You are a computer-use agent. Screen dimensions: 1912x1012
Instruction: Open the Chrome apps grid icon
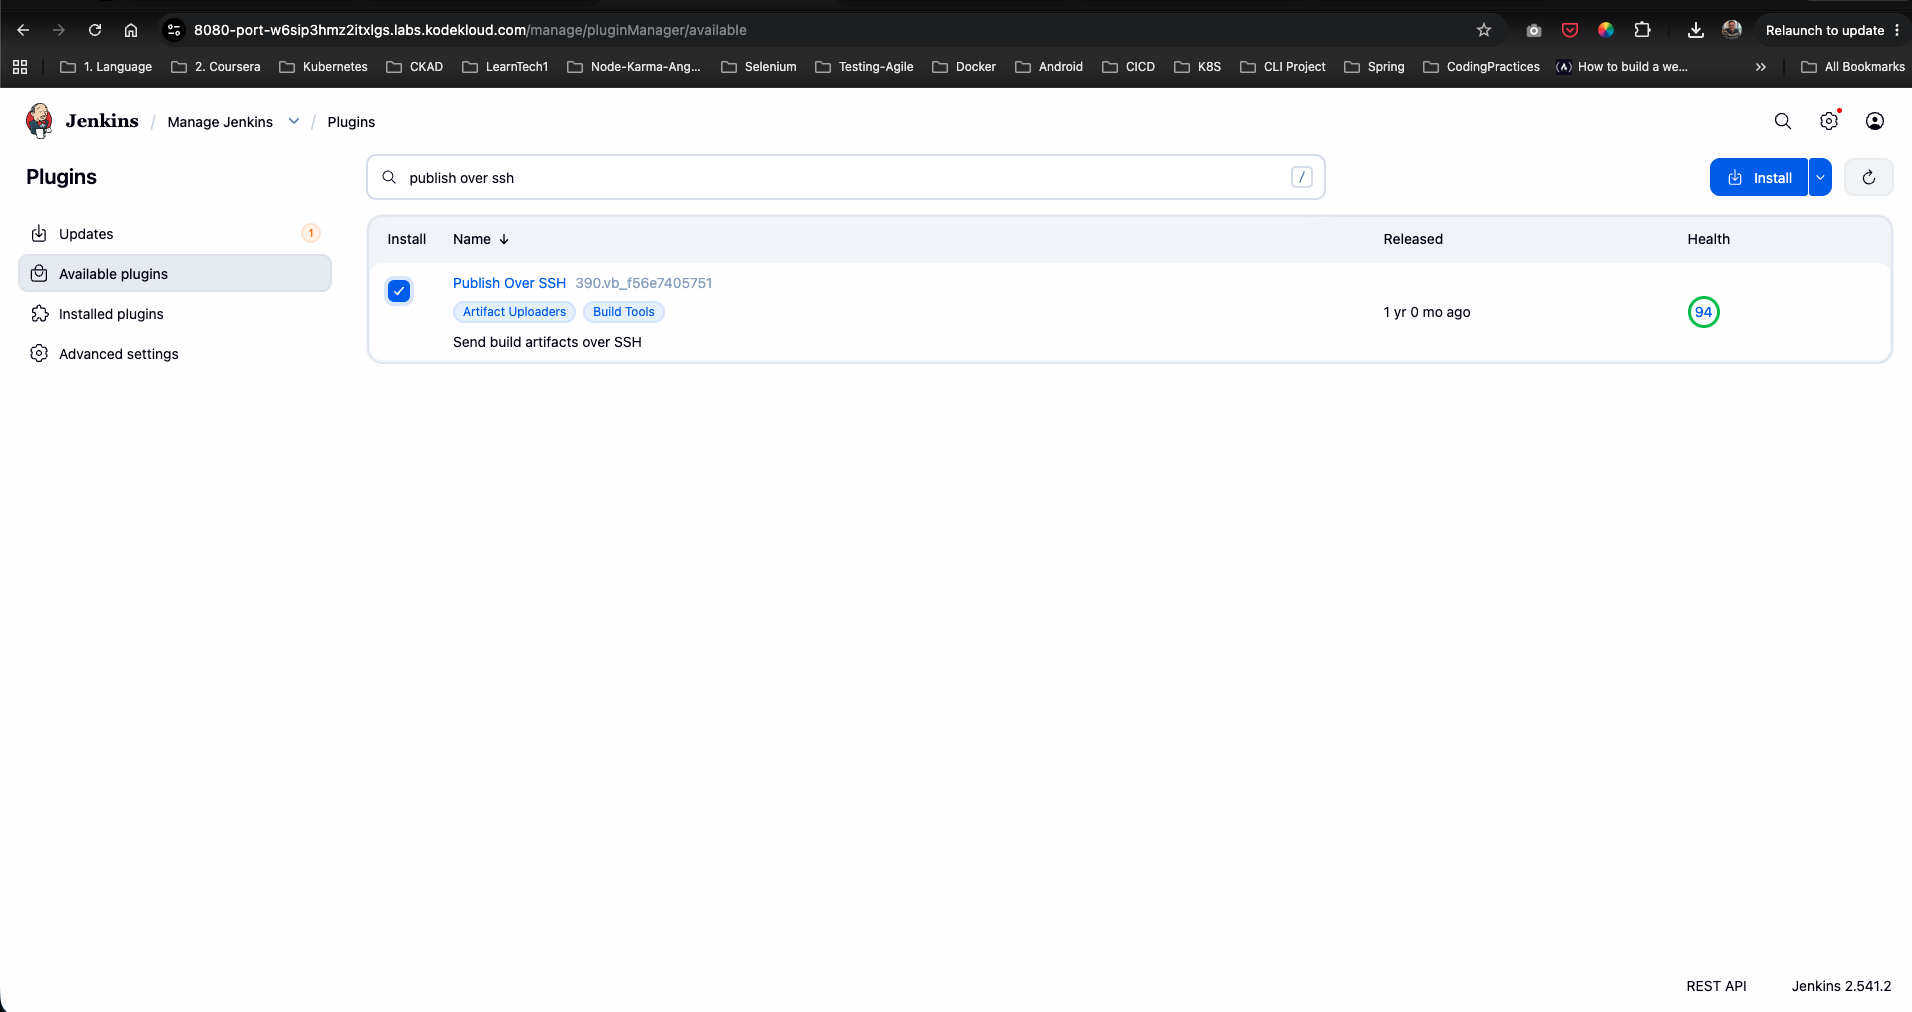20,67
